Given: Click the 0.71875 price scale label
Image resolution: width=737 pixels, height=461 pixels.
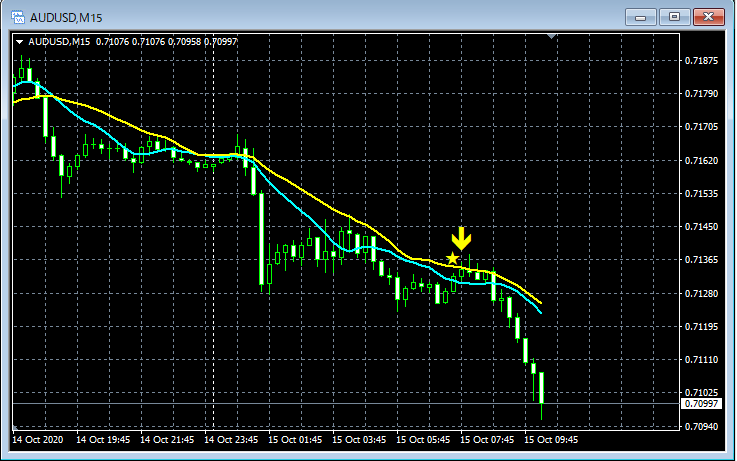Looking at the screenshot, I should tap(701, 61).
